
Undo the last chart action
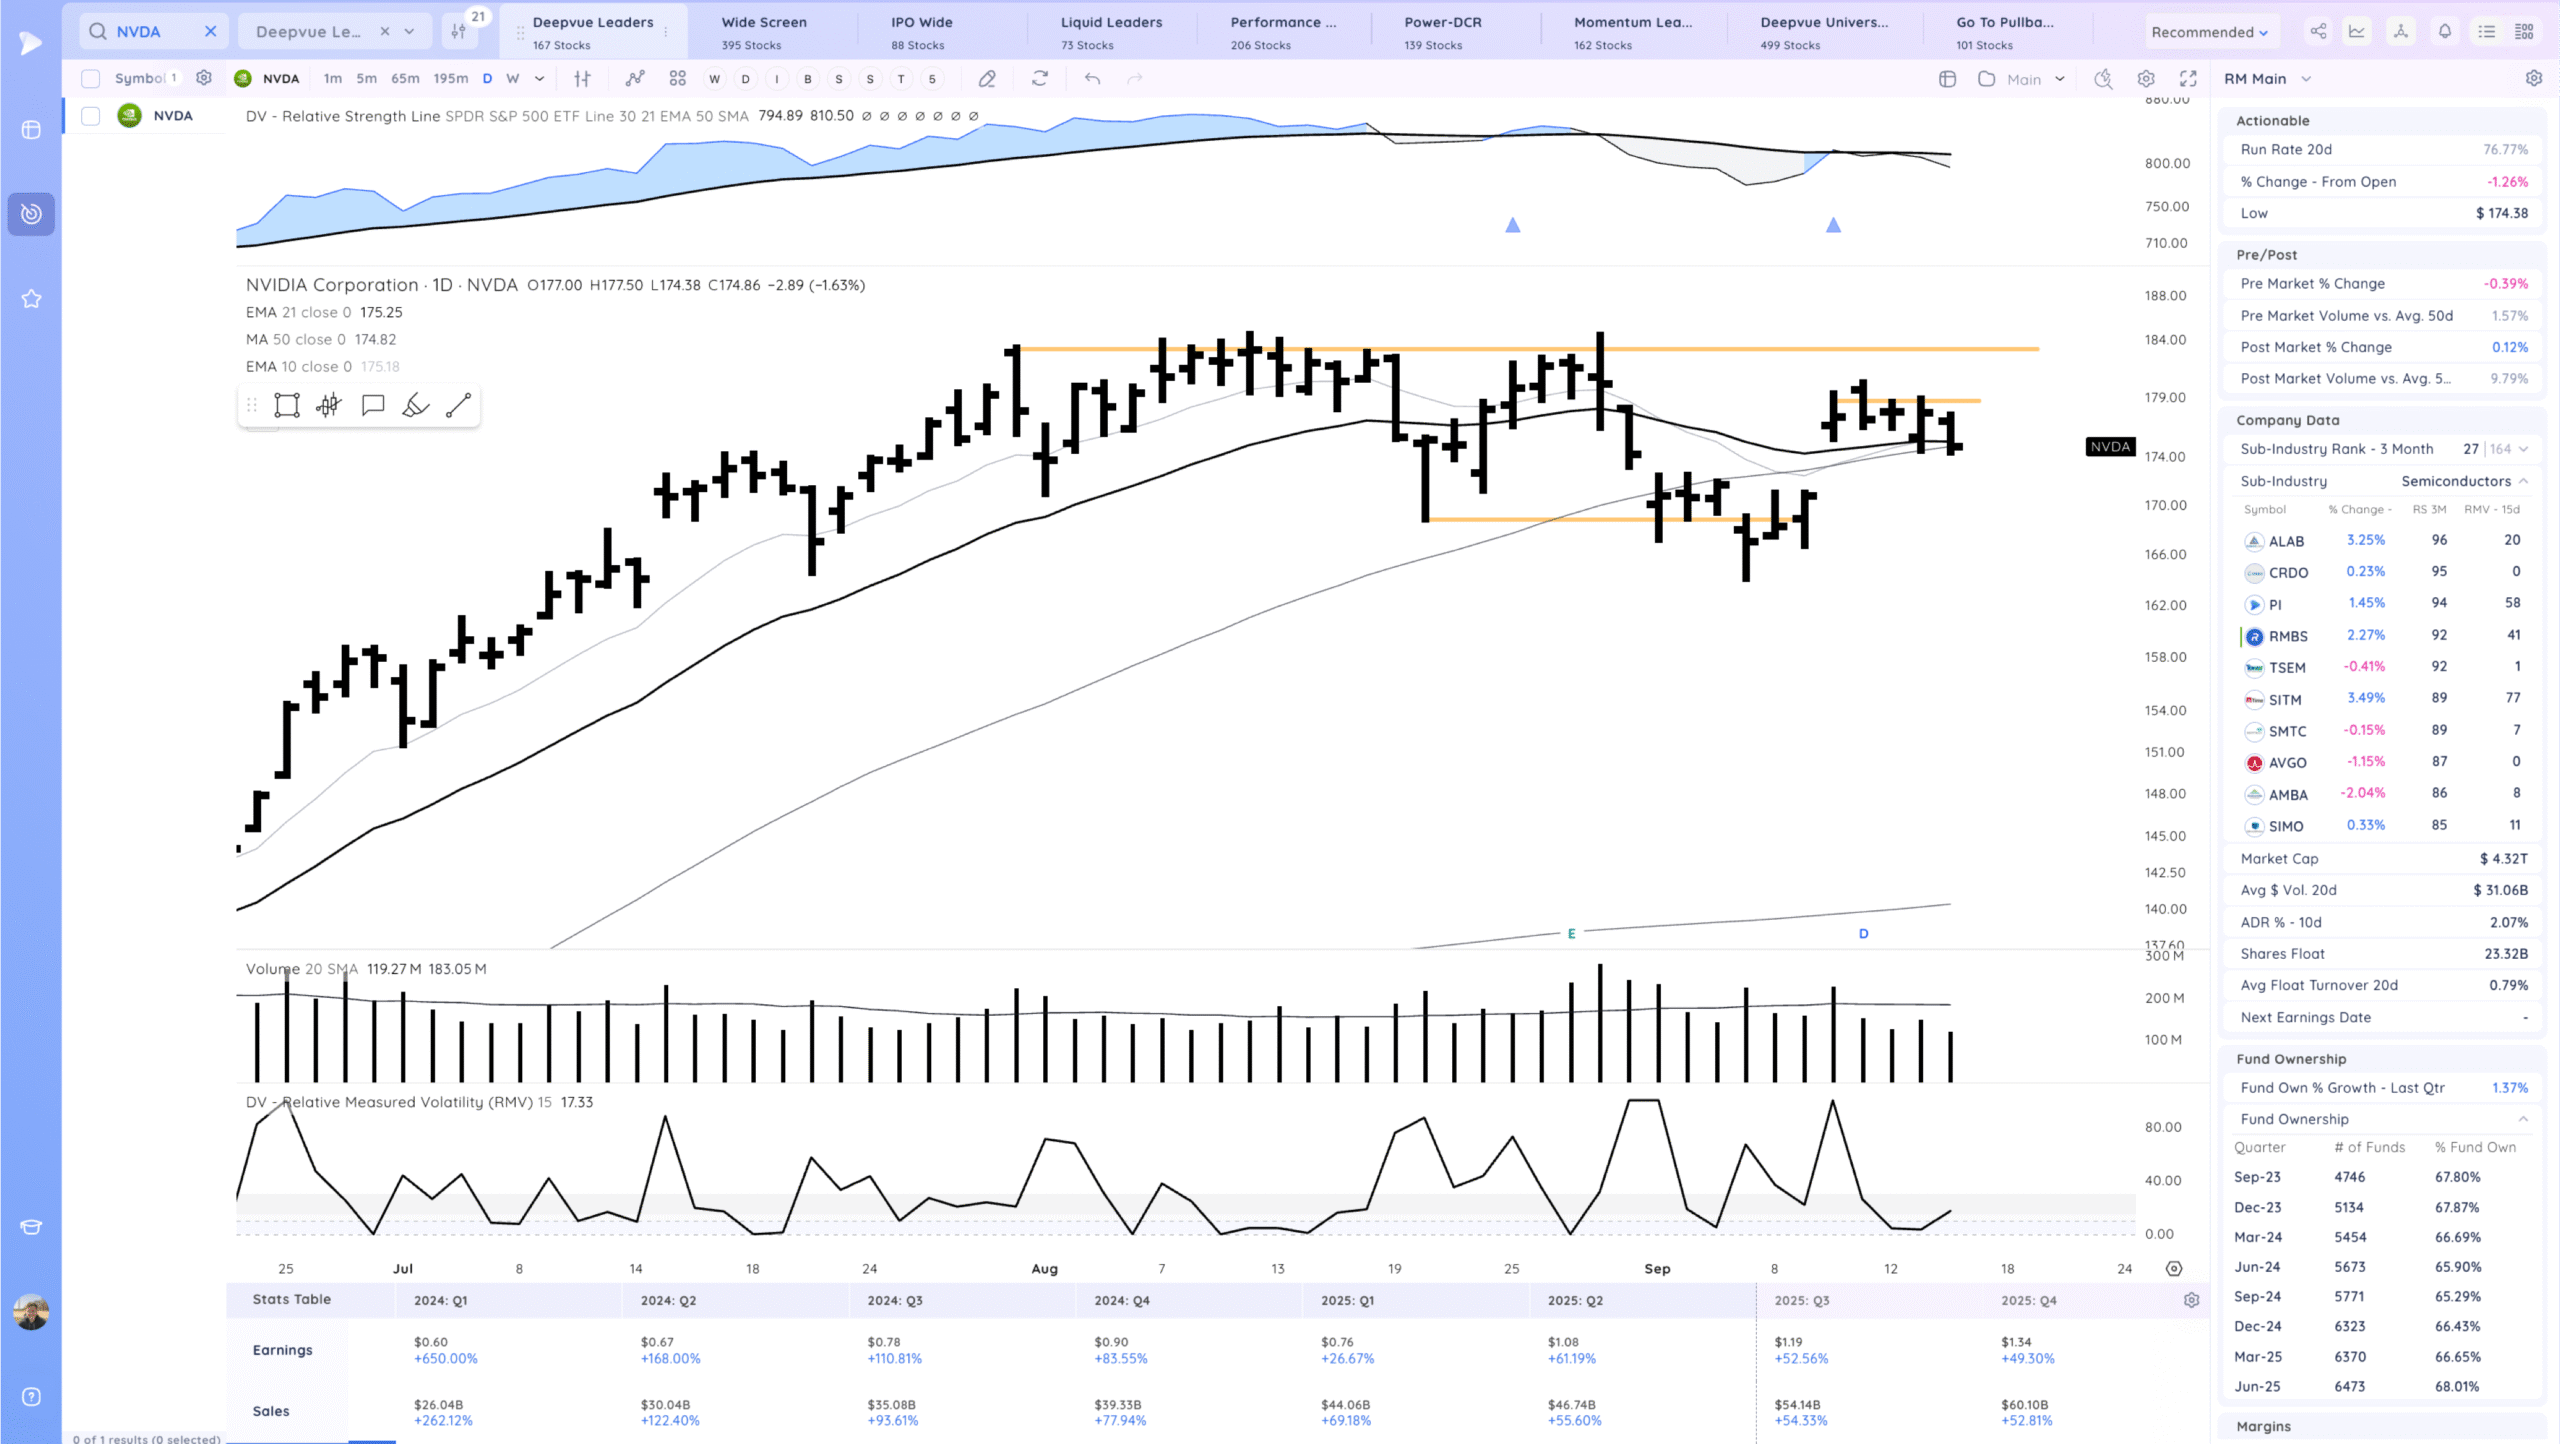point(1092,78)
